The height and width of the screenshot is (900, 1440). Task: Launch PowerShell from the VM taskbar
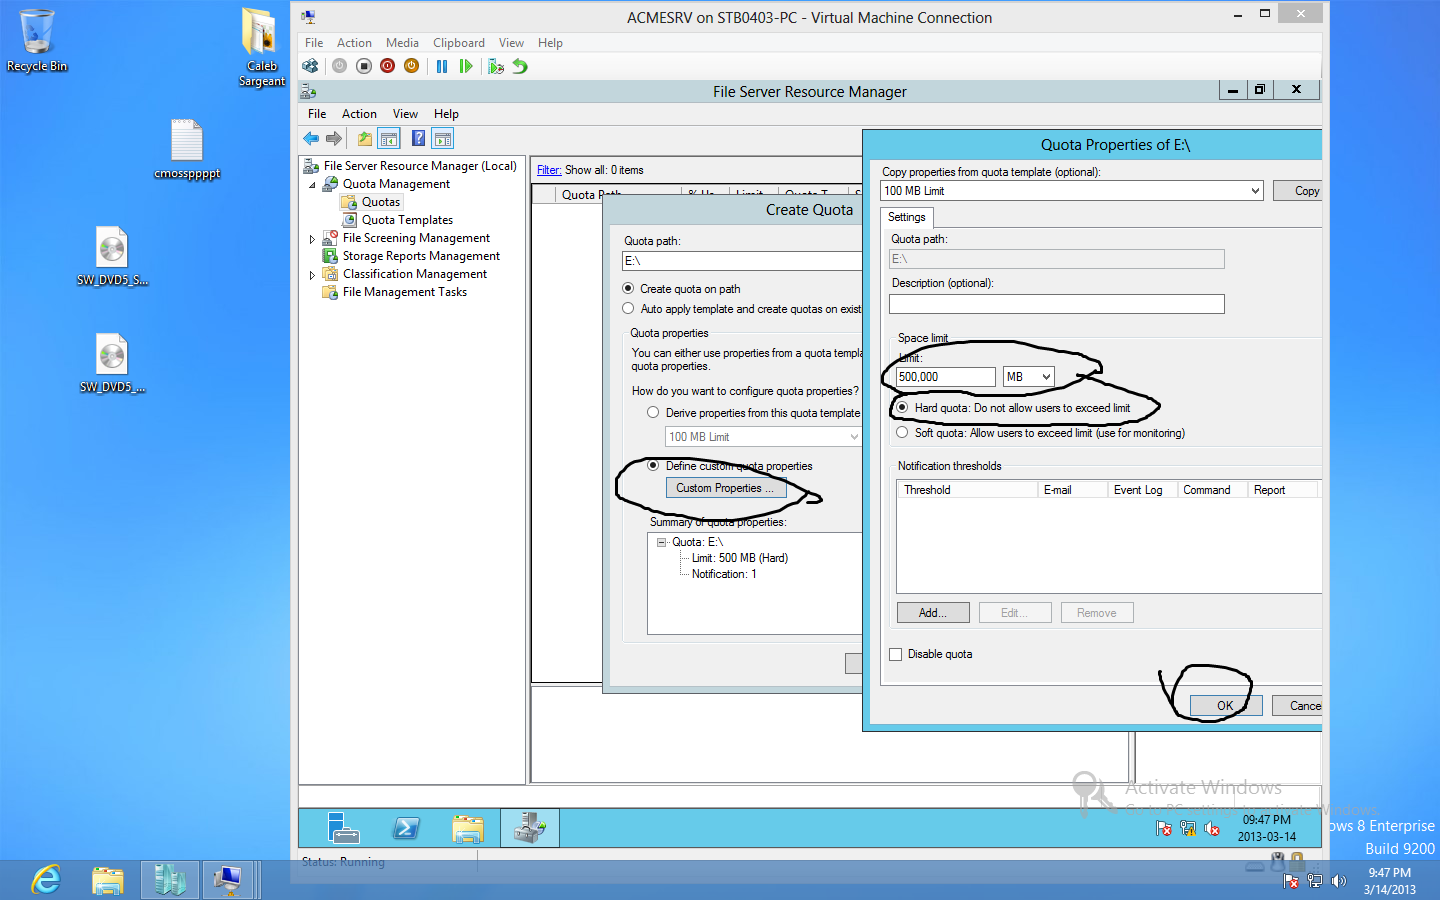click(x=406, y=828)
